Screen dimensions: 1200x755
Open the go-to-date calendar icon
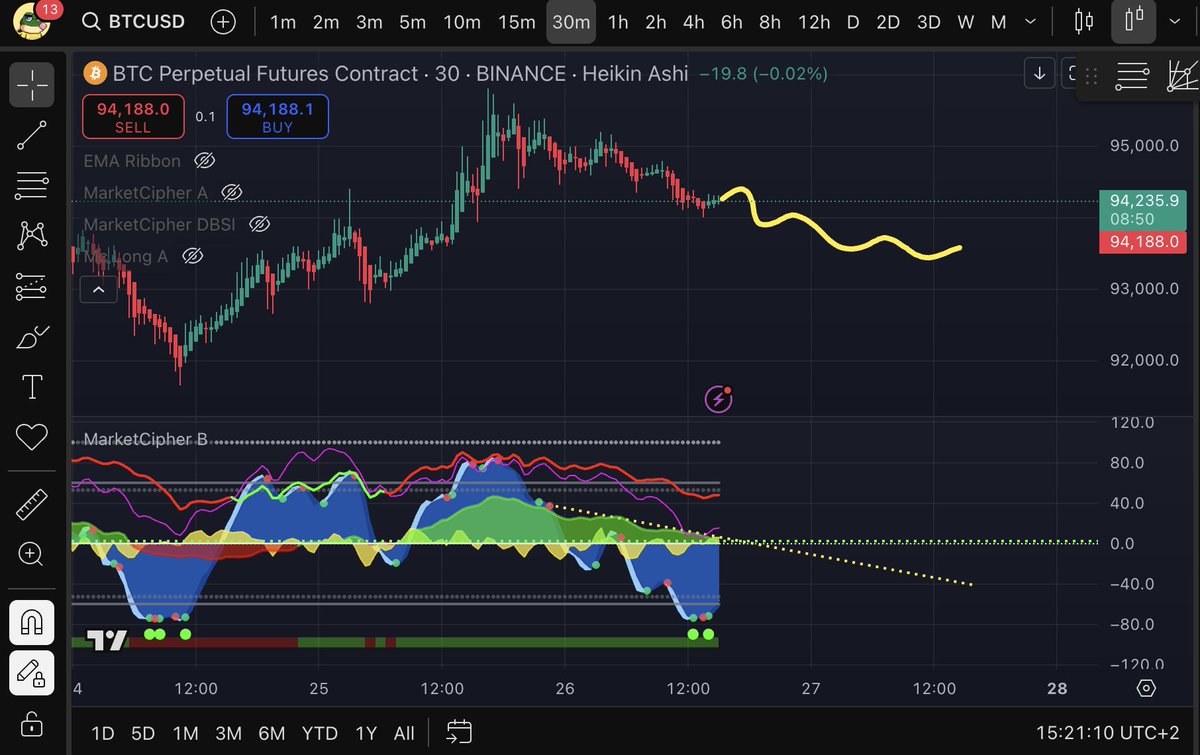click(x=459, y=732)
